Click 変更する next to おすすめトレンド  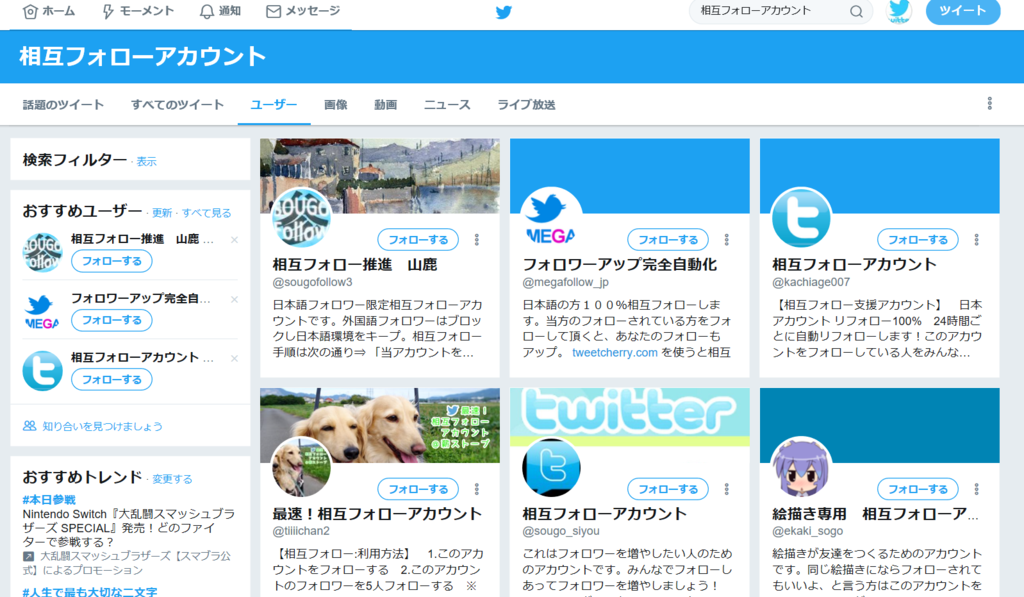pyautogui.click(x=172, y=479)
